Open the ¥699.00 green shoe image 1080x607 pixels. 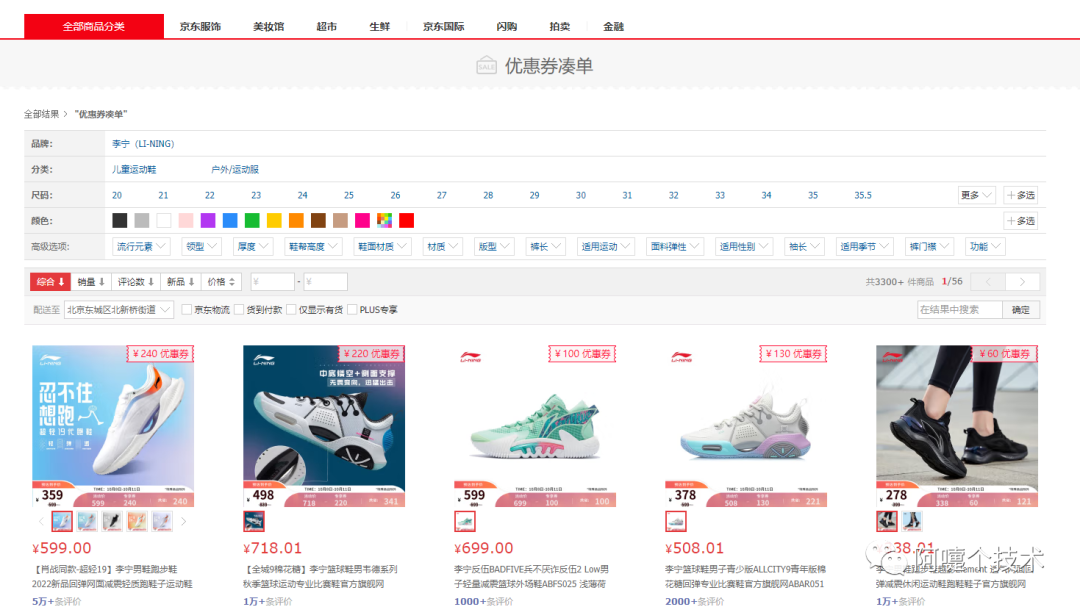[x=534, y=426]
